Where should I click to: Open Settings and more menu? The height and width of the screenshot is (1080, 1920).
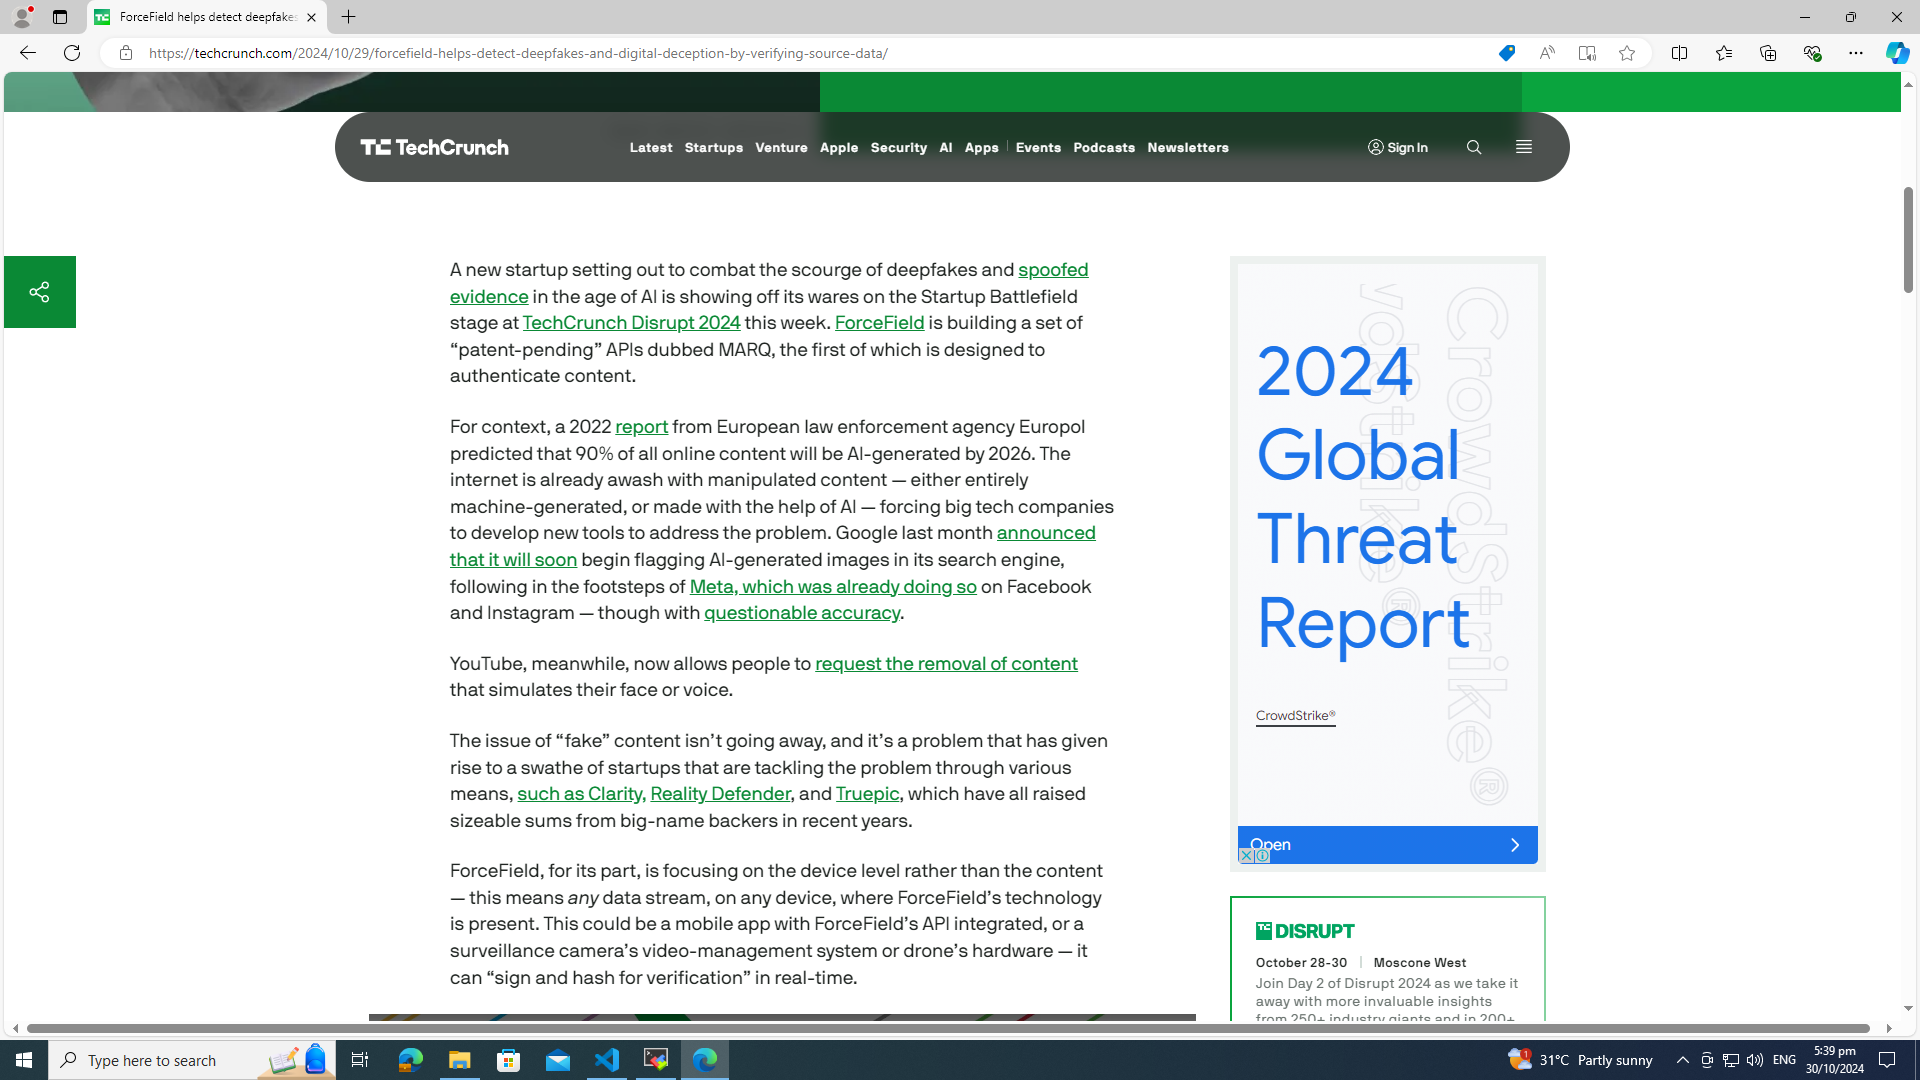(1855, 53)
